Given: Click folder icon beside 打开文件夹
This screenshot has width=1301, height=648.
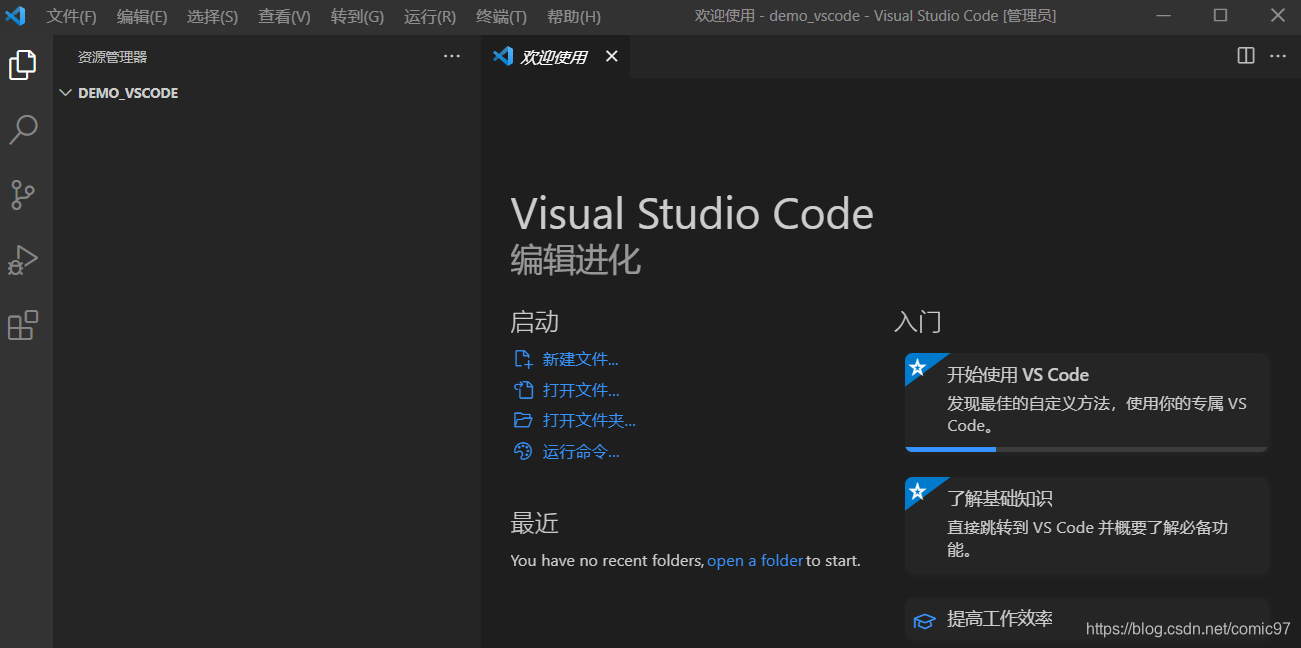Looking at the screenshot, I should (523, 420).
